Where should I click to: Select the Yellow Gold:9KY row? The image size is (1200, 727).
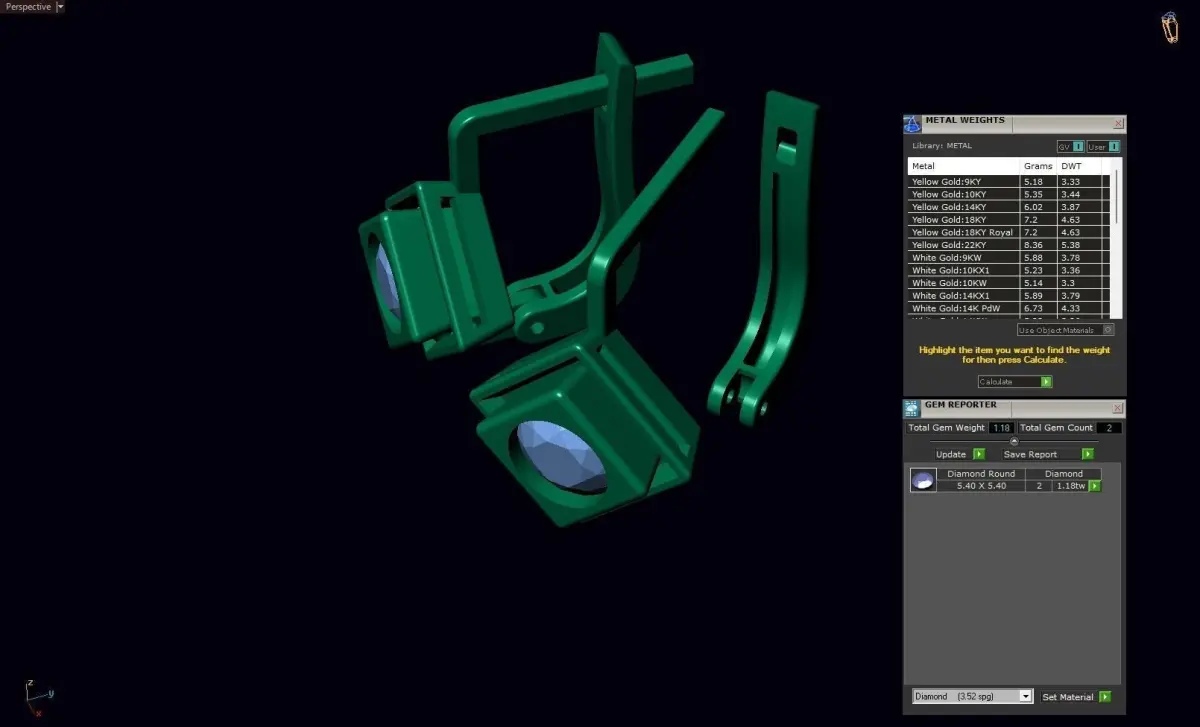pos(1008,182)
